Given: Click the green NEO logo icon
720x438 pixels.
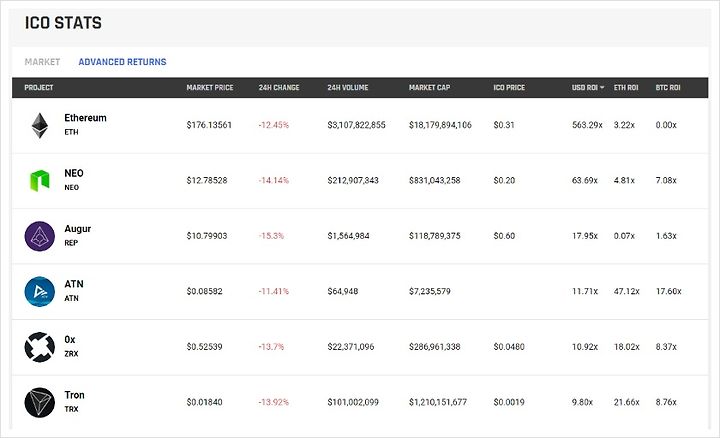Looking at the screenshot, I should (x=39, y=180).
